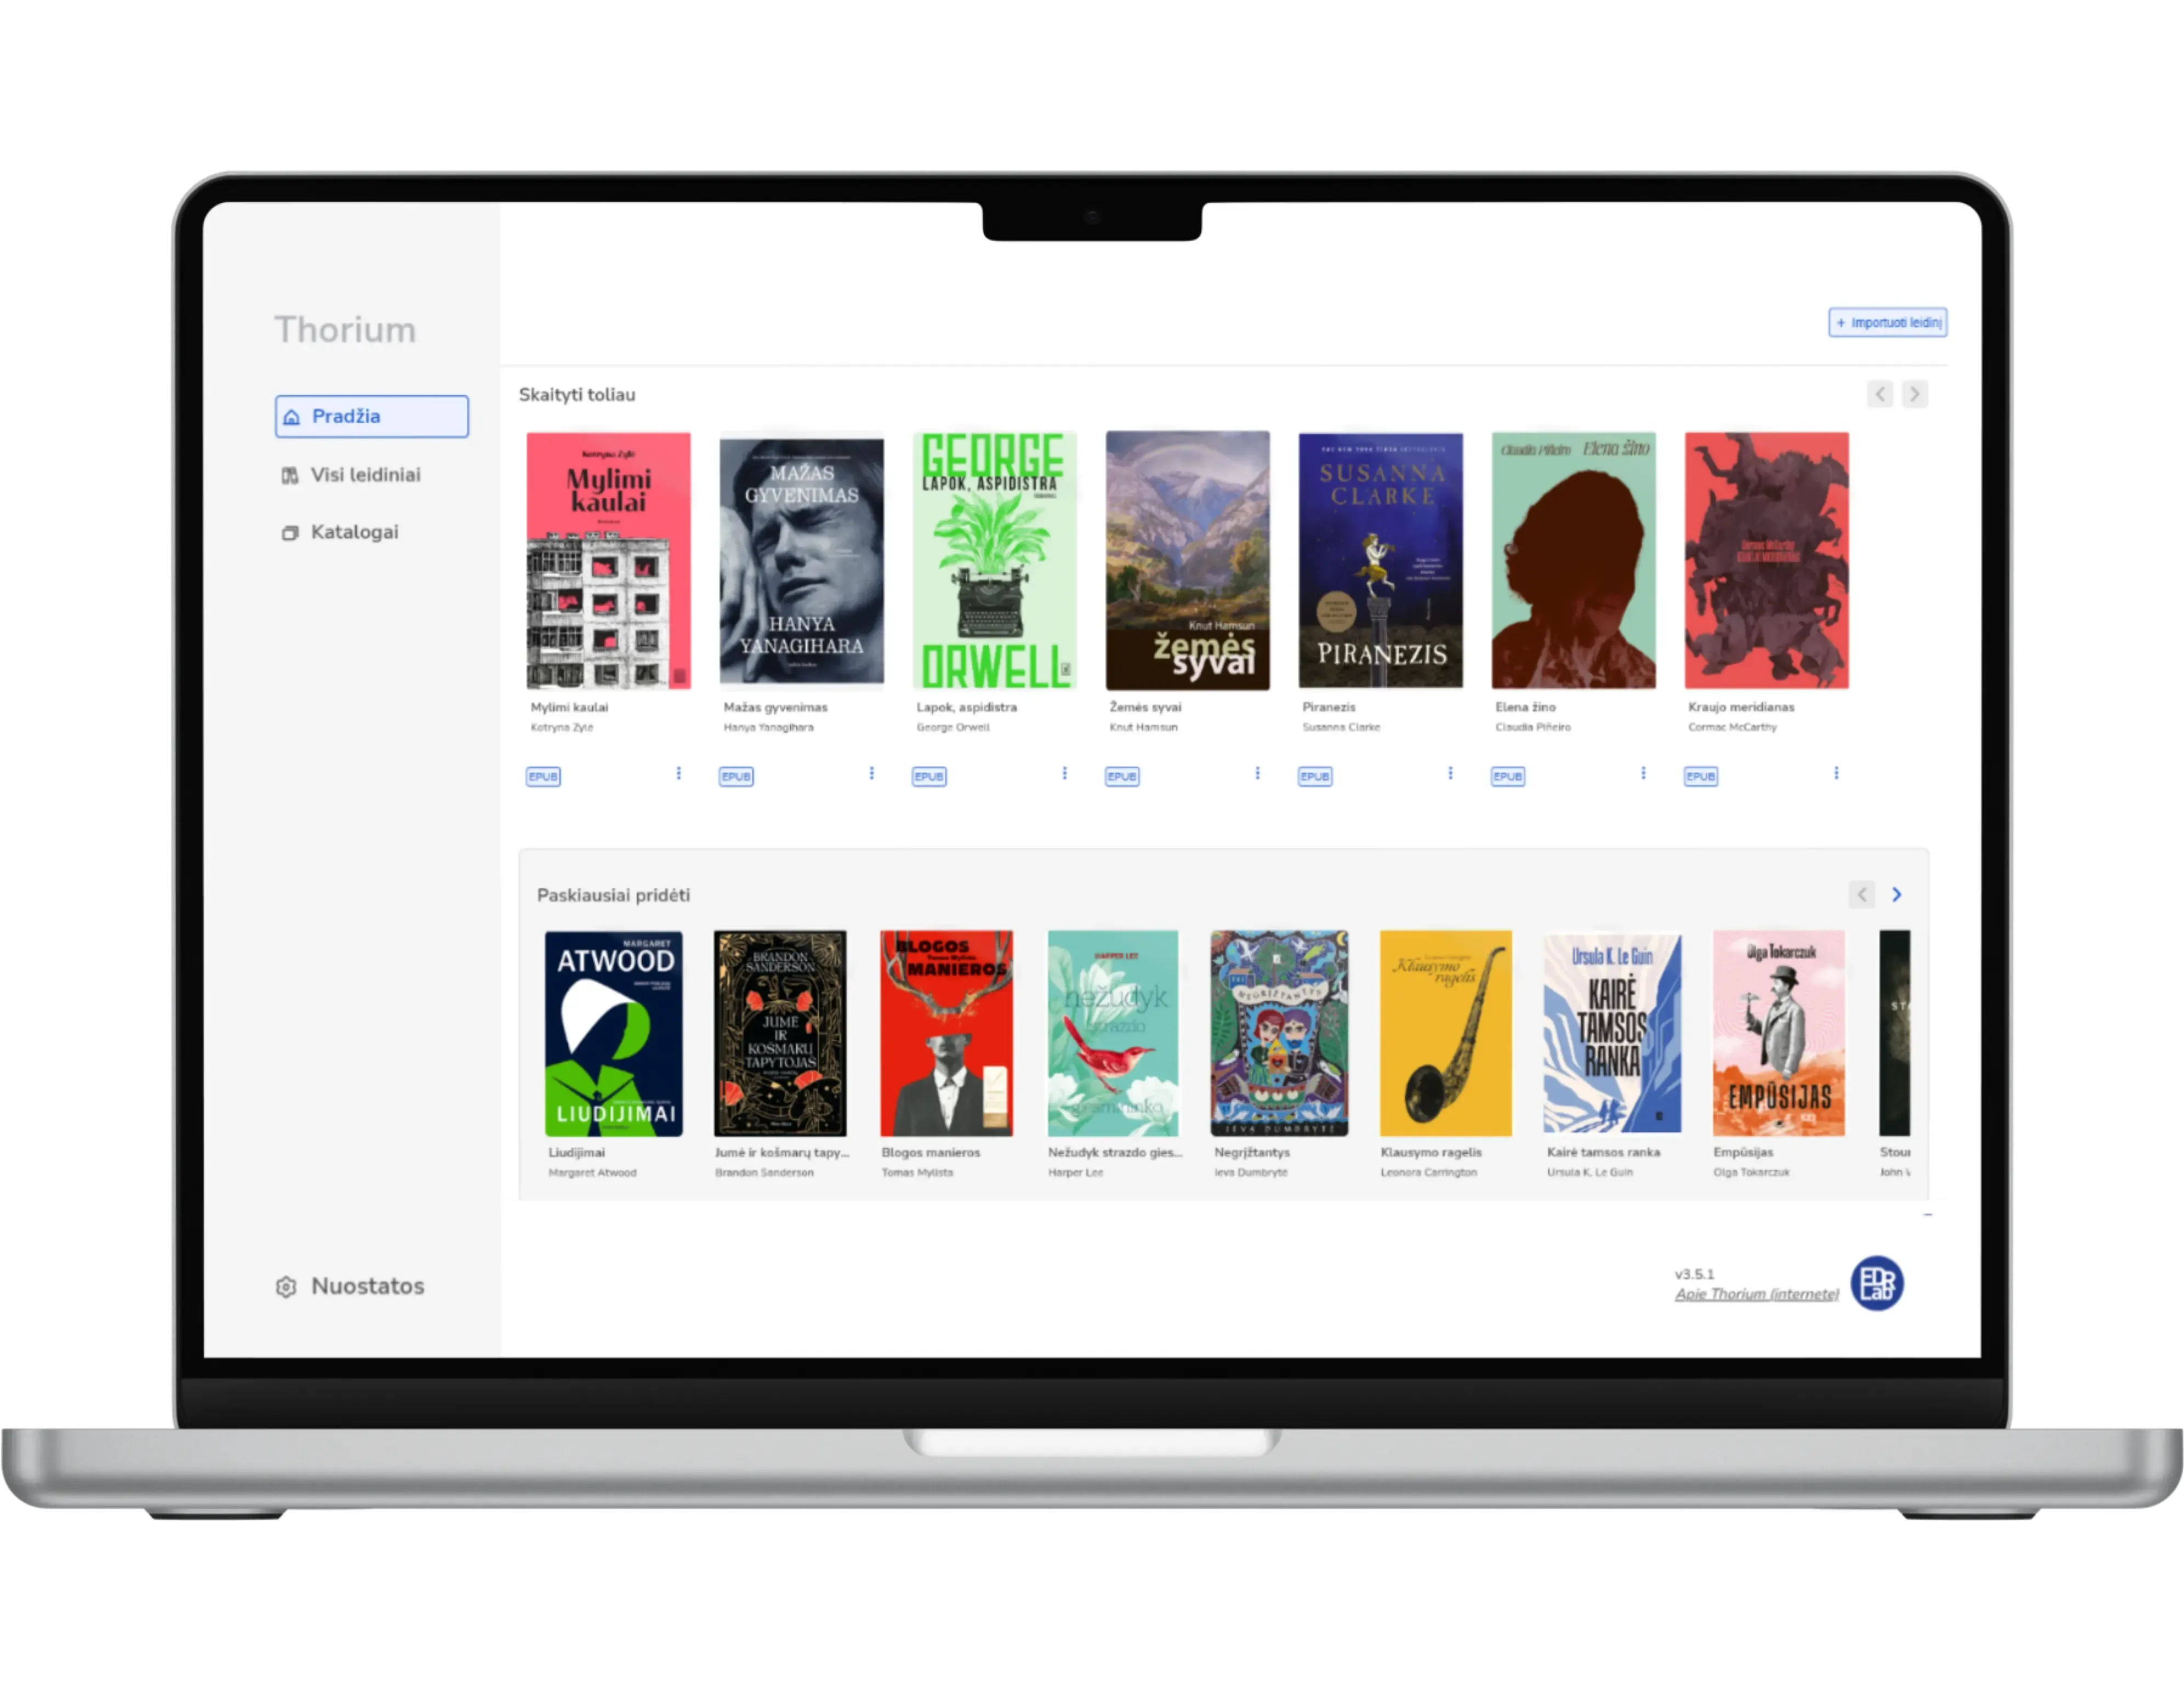Image resolution: width=2184 pixels, height=1703 pixels.
Task: Open Nuostatos settings
Action: 350,1286
